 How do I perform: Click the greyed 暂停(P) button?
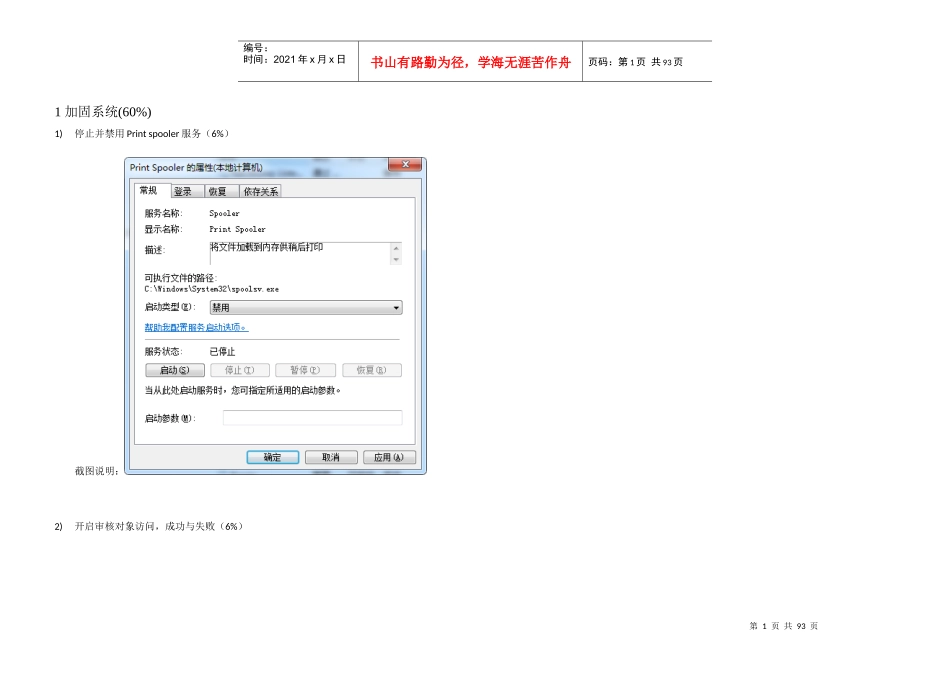[305, 370]
